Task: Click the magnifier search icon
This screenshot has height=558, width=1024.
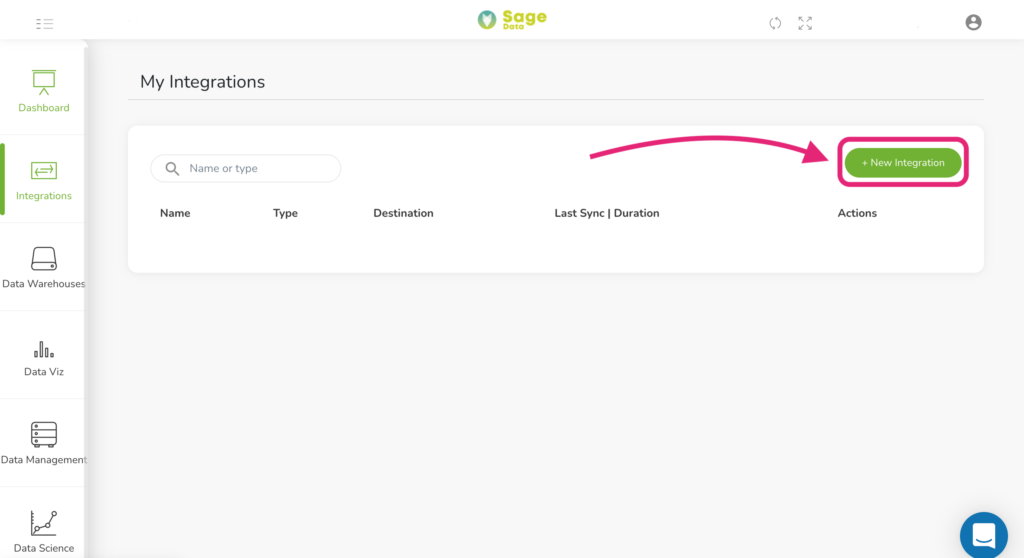Action: coord(172,169)
